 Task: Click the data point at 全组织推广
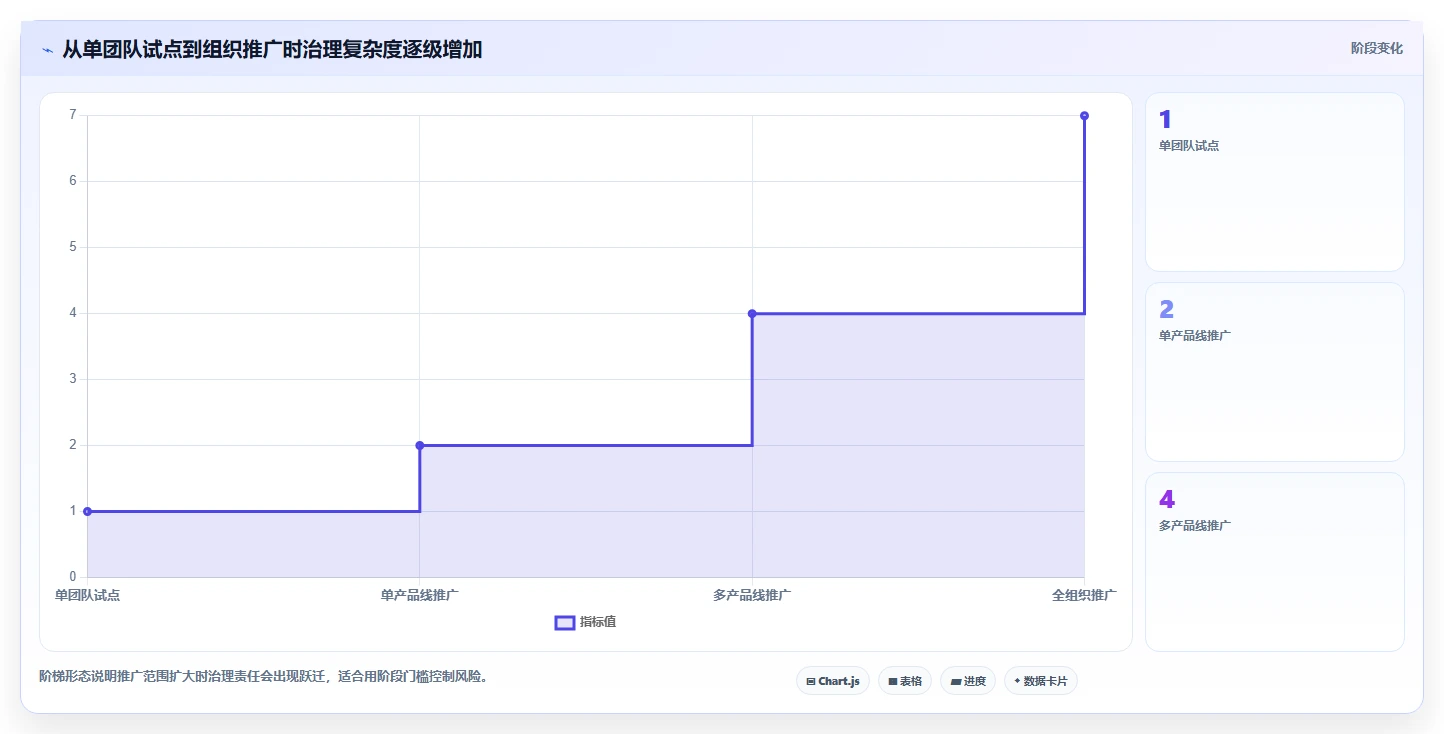click(1085, 115)
